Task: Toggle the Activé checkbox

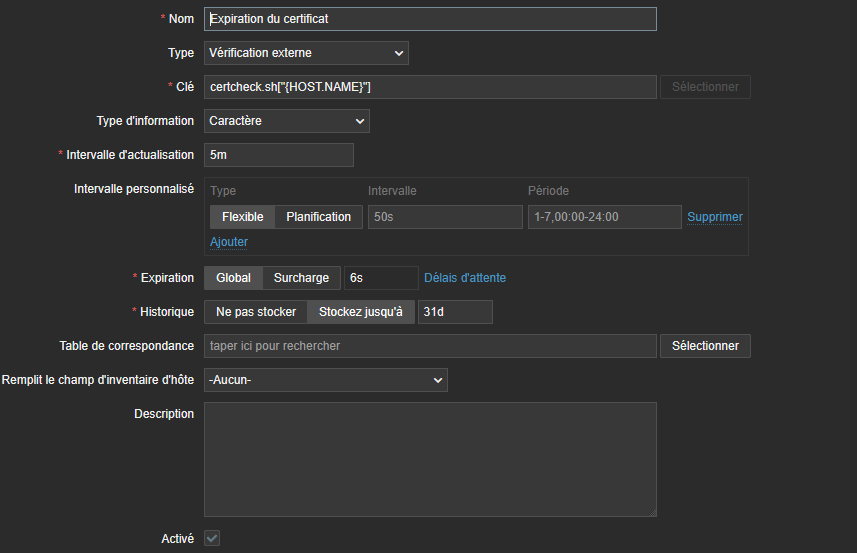Action: [212, 538]
